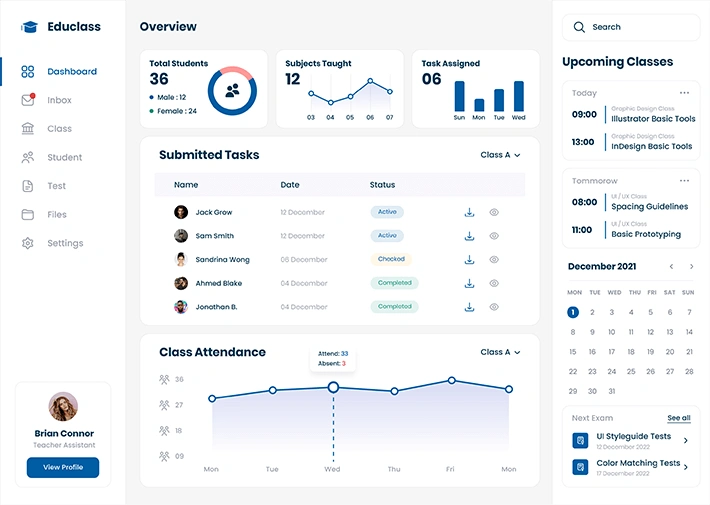710x505 pixels.
Task: Toggle the eye icon for Ahmed Blake
Action: coord(494,283)
